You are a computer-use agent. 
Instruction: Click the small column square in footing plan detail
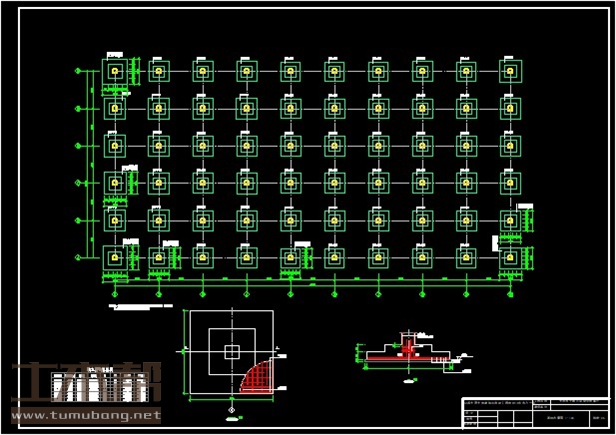coord(232,351)
